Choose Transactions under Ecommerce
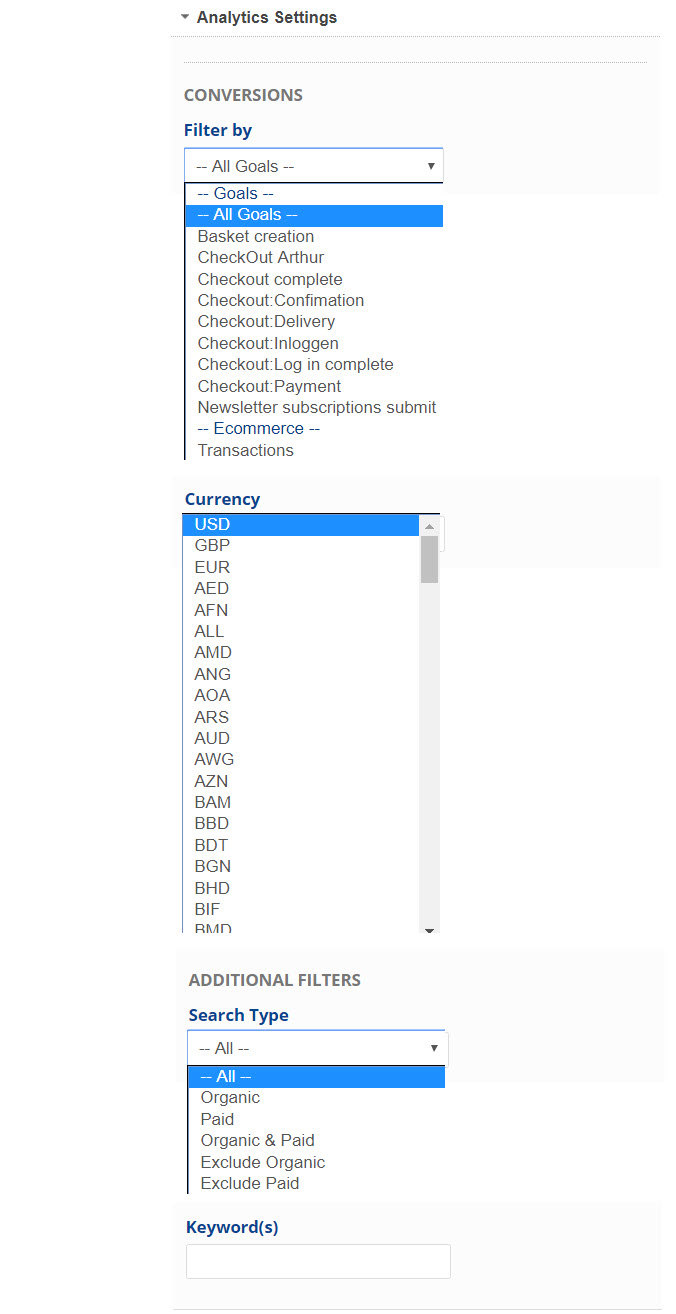This screenshot has width=676, height=1314. 246,450
